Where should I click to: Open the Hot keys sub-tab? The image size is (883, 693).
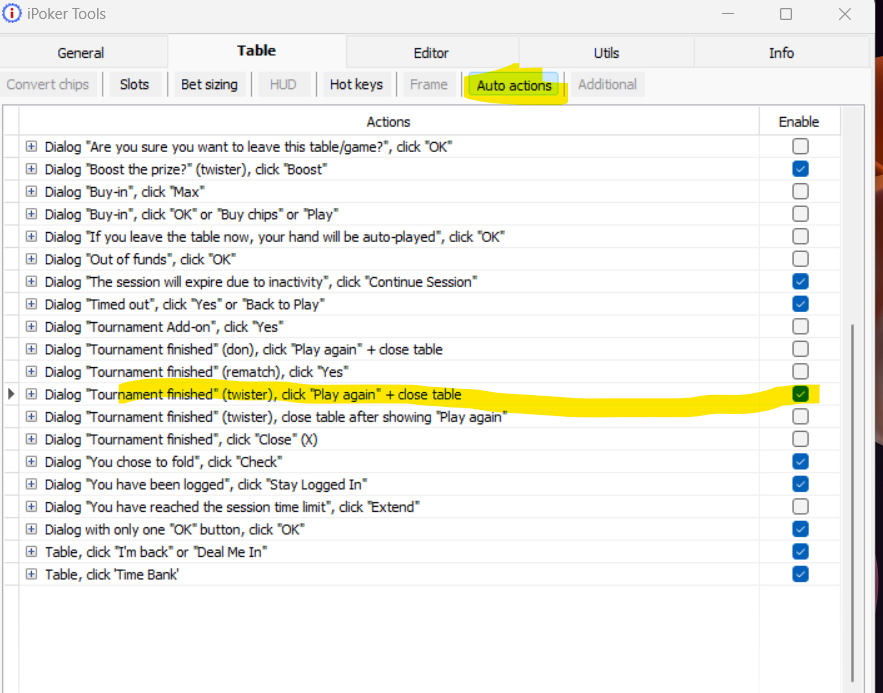pyautogui.click(x=356, y=84)
